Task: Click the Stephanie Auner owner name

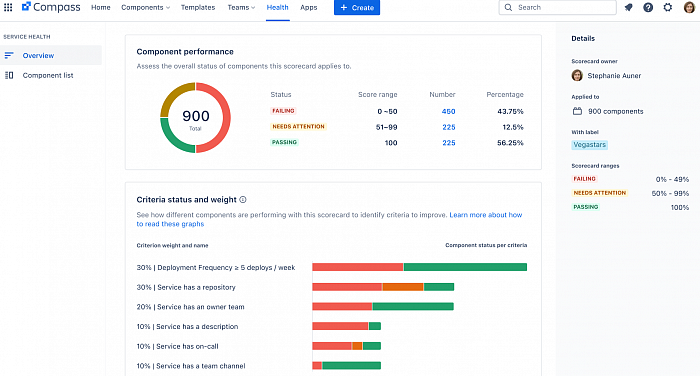Action: (614, 76)
